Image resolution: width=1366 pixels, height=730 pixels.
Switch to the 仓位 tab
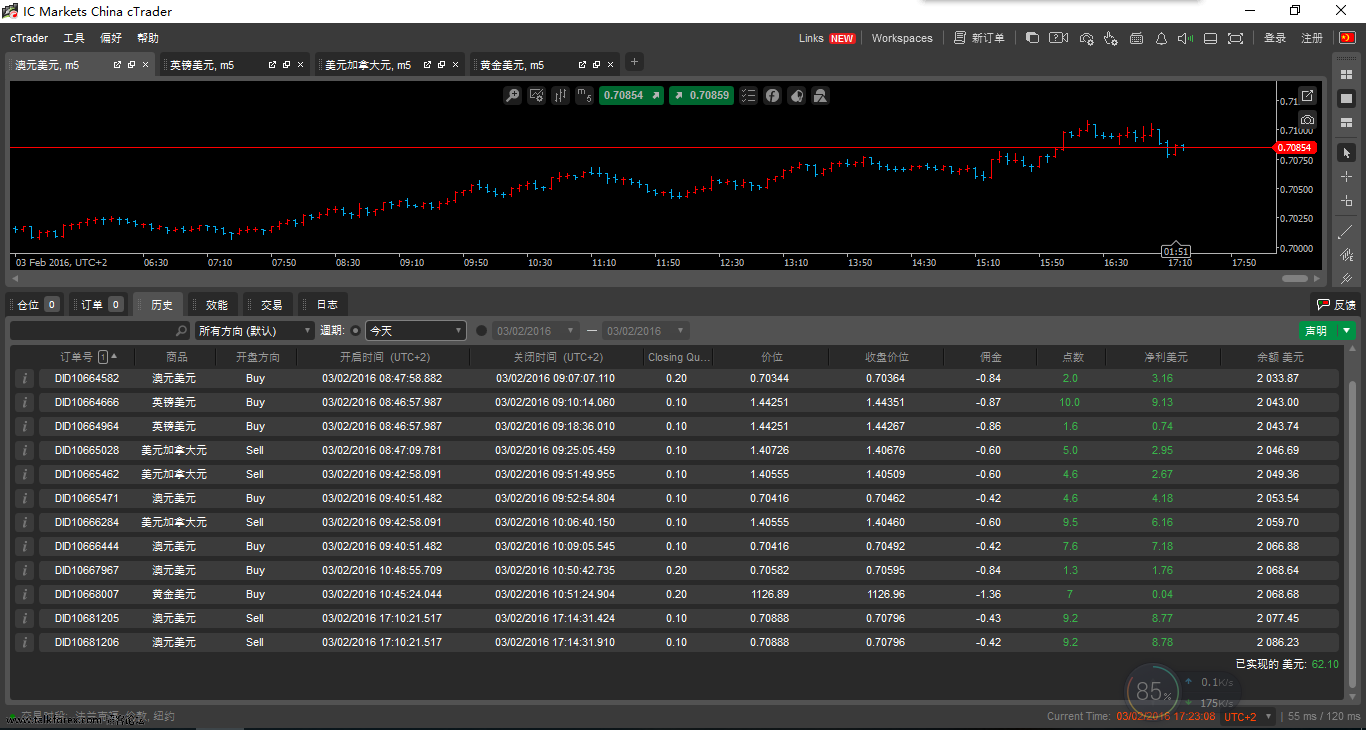coord(36,305)
